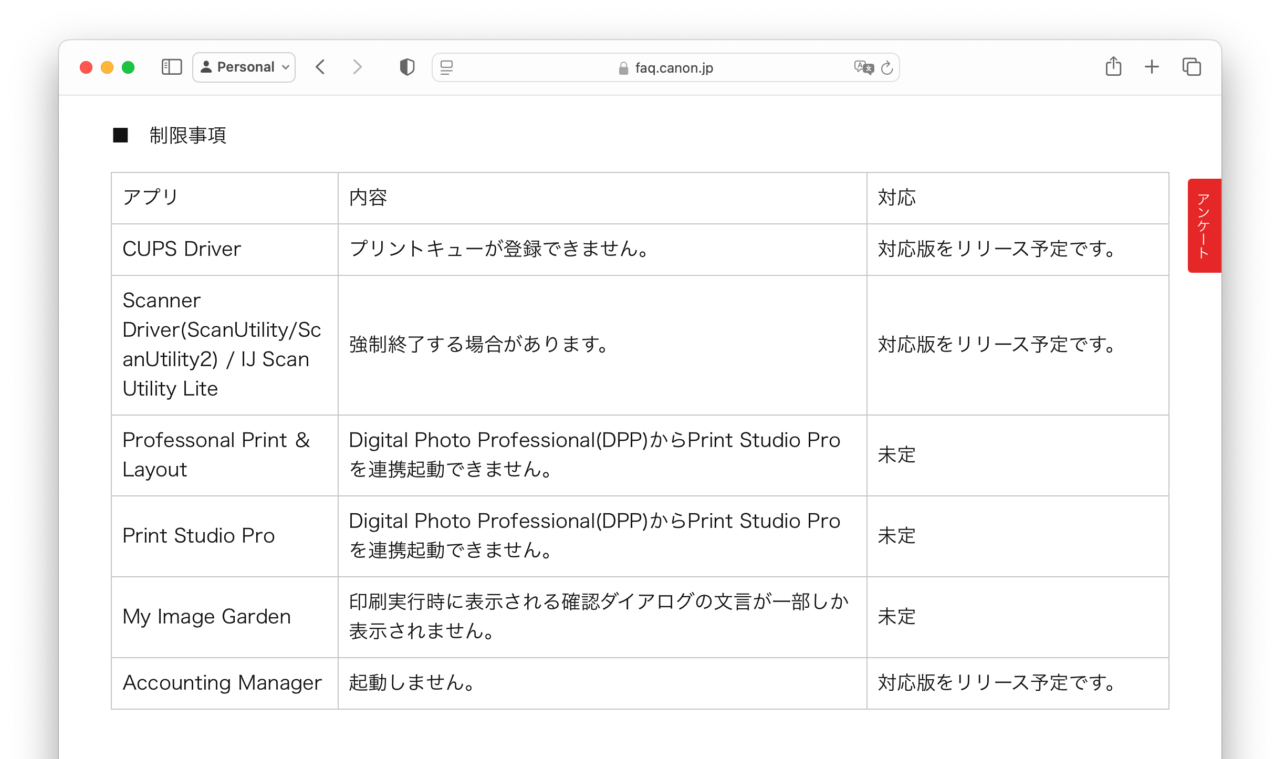
Task: Zoom the window with the green button
Action: pyautogui.click(x=128, y=67)
